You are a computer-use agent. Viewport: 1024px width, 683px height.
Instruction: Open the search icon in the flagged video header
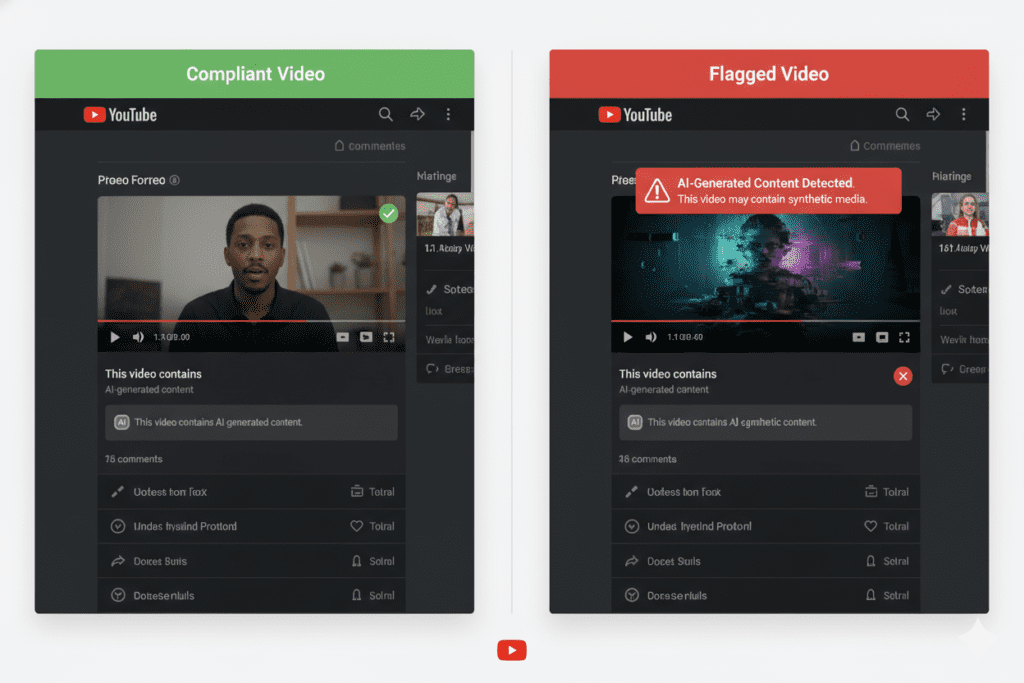[902, 114]
